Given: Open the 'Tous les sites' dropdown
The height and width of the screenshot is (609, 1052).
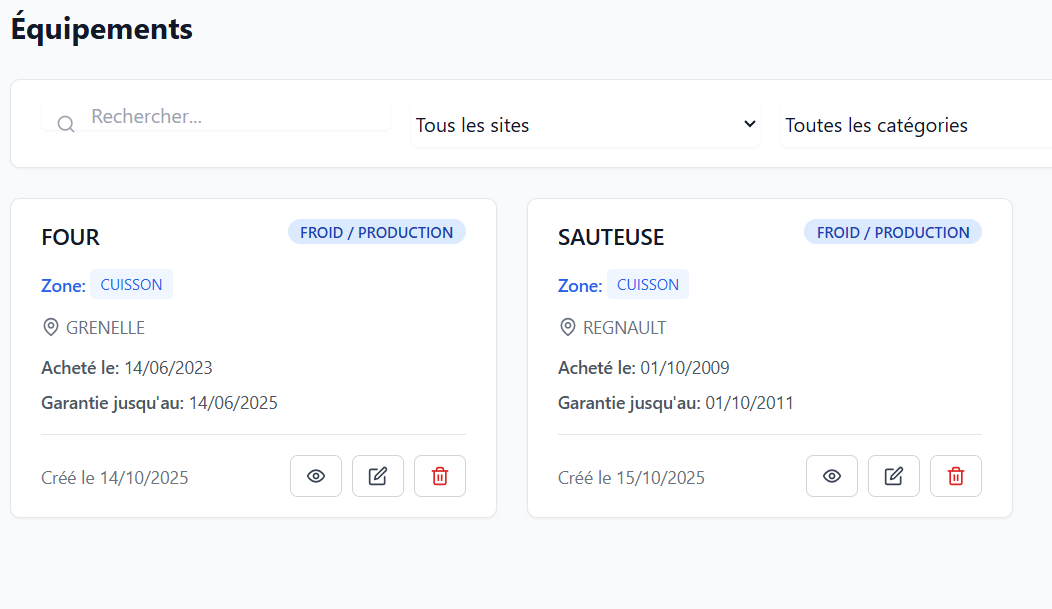Looking at the screenshot, I should point(585,124).
